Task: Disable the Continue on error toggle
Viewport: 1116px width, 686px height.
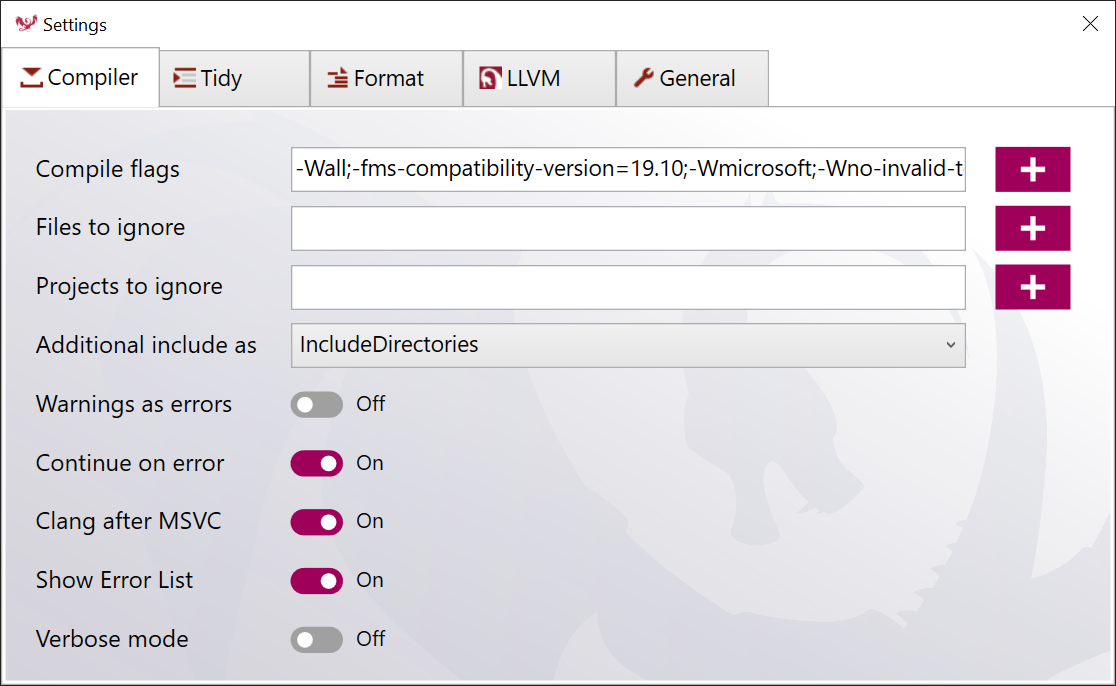Action: [x=316, y=463]
